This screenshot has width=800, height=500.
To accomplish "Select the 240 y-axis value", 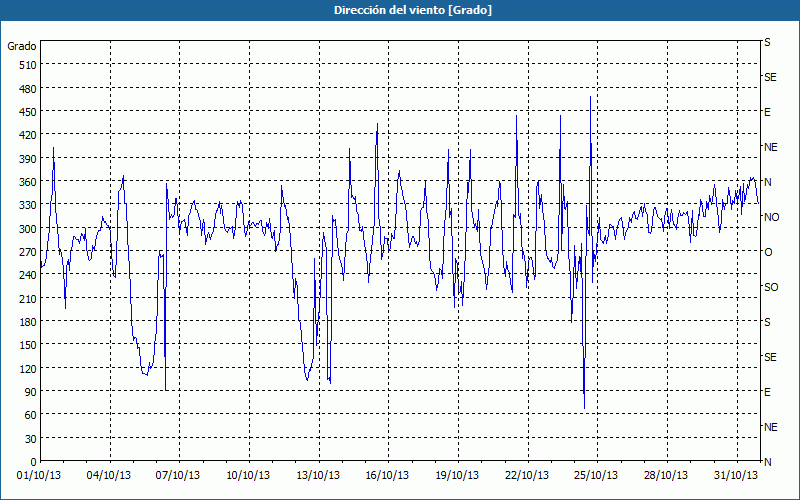I will 28,275.
